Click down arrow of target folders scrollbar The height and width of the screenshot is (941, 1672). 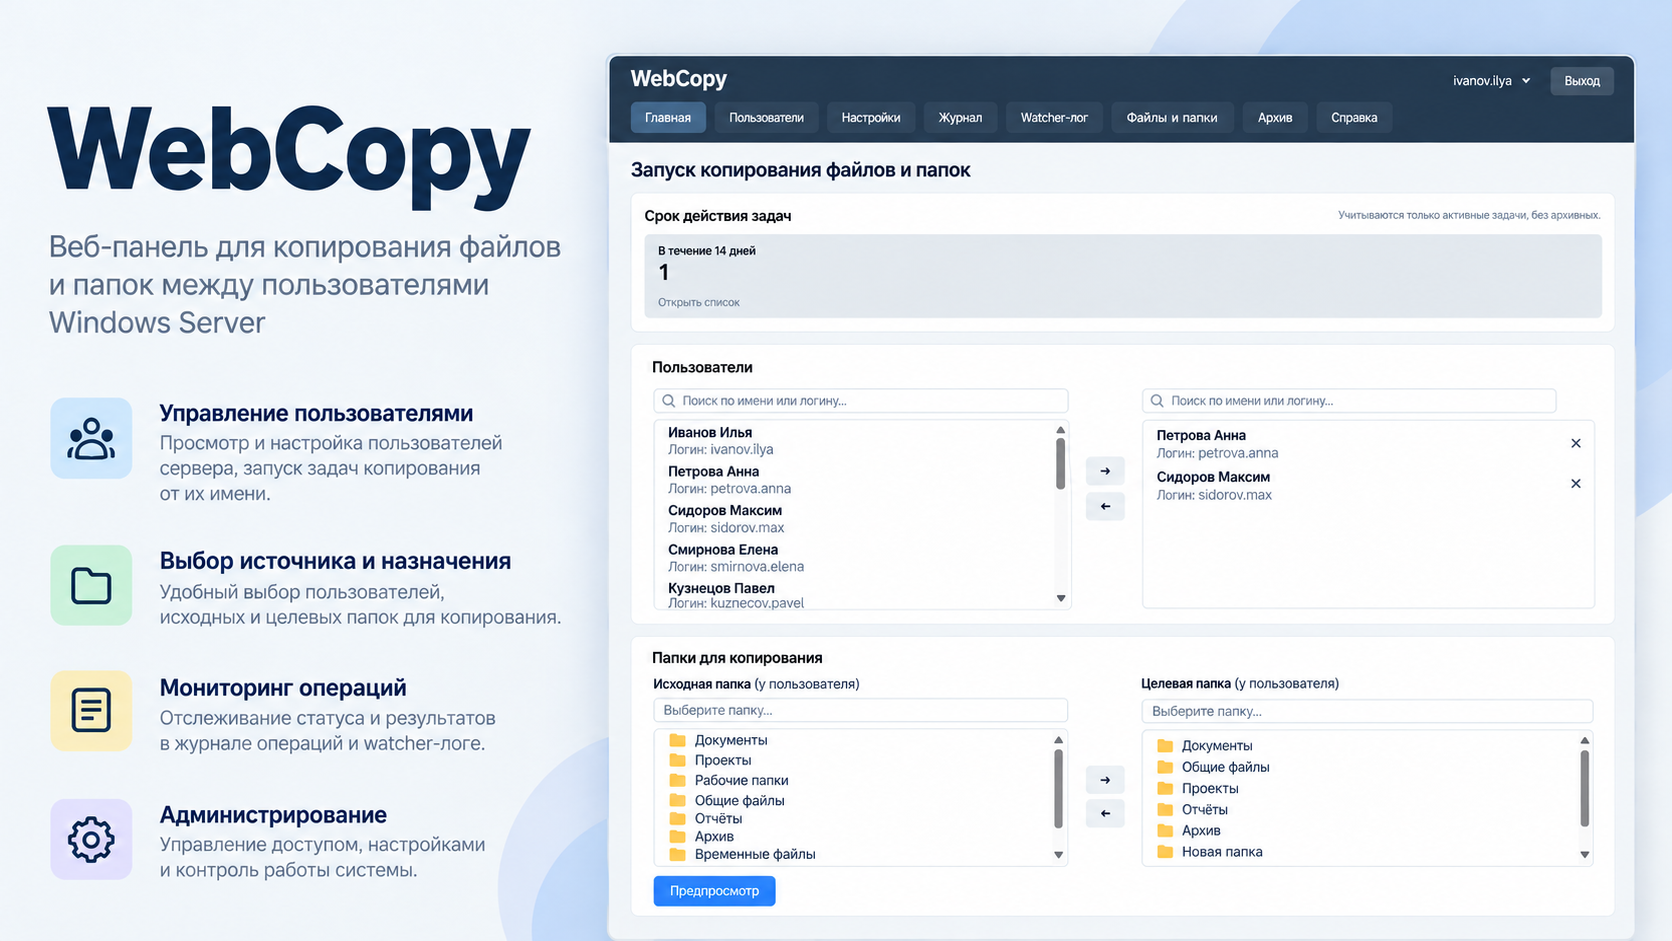click(1584, 855)
